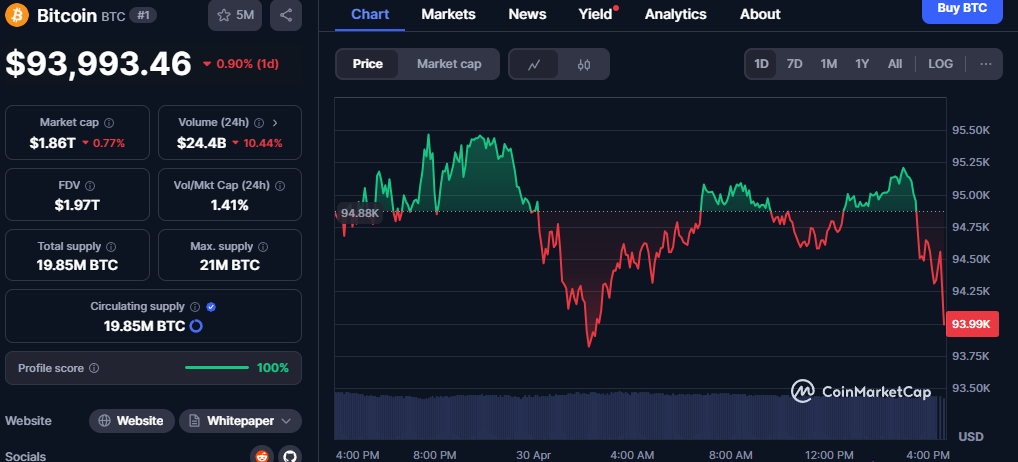
Task: Click the 30 Apr date axis label
Action: click(533, 455)
